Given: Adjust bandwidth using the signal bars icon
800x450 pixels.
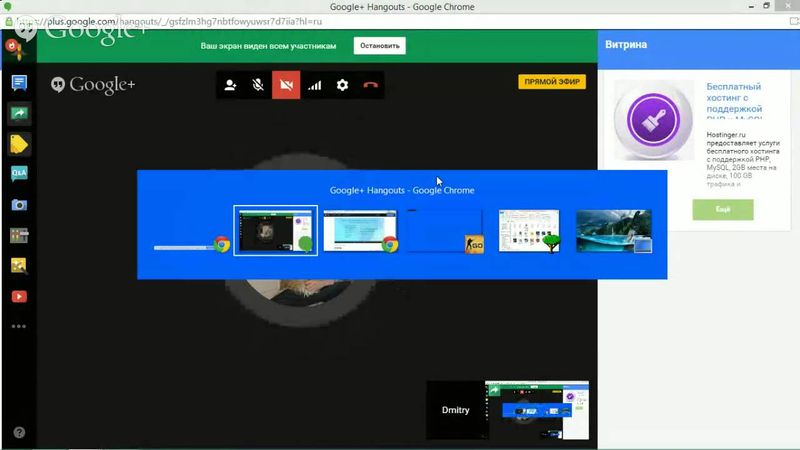Looking at the screenshot, I should 314,85.
